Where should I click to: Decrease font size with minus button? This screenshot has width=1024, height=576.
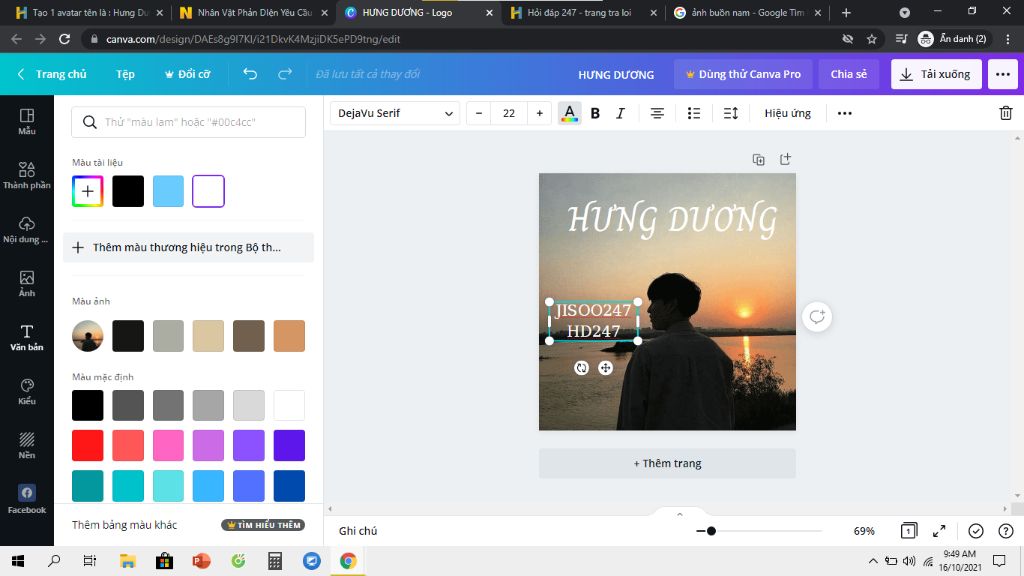(x=479, y=113)
